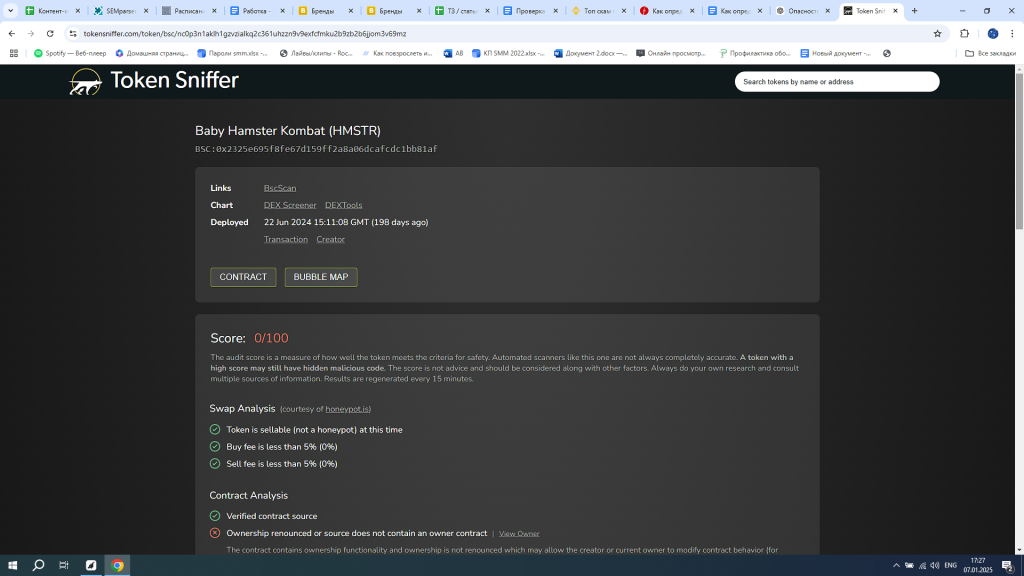This screenshot has width=1024, height=576.
Task: Click the green check beside Token is sellable
Action: [215, 430]
